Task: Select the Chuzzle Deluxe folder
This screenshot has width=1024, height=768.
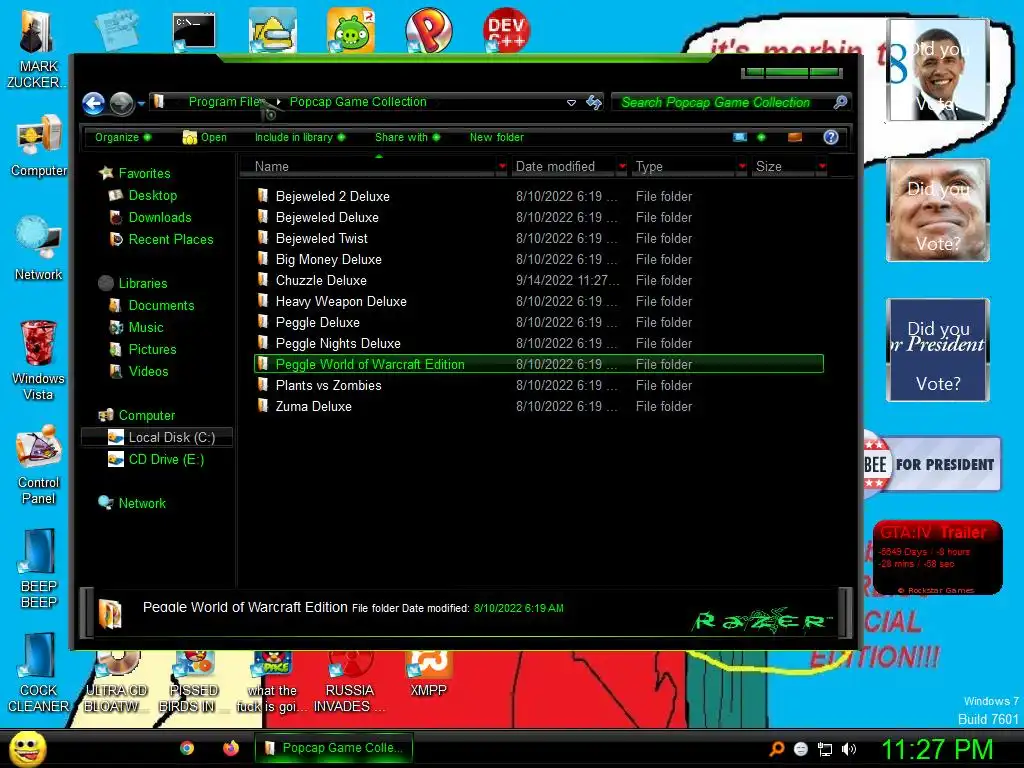Action: (x=539, y=280)
